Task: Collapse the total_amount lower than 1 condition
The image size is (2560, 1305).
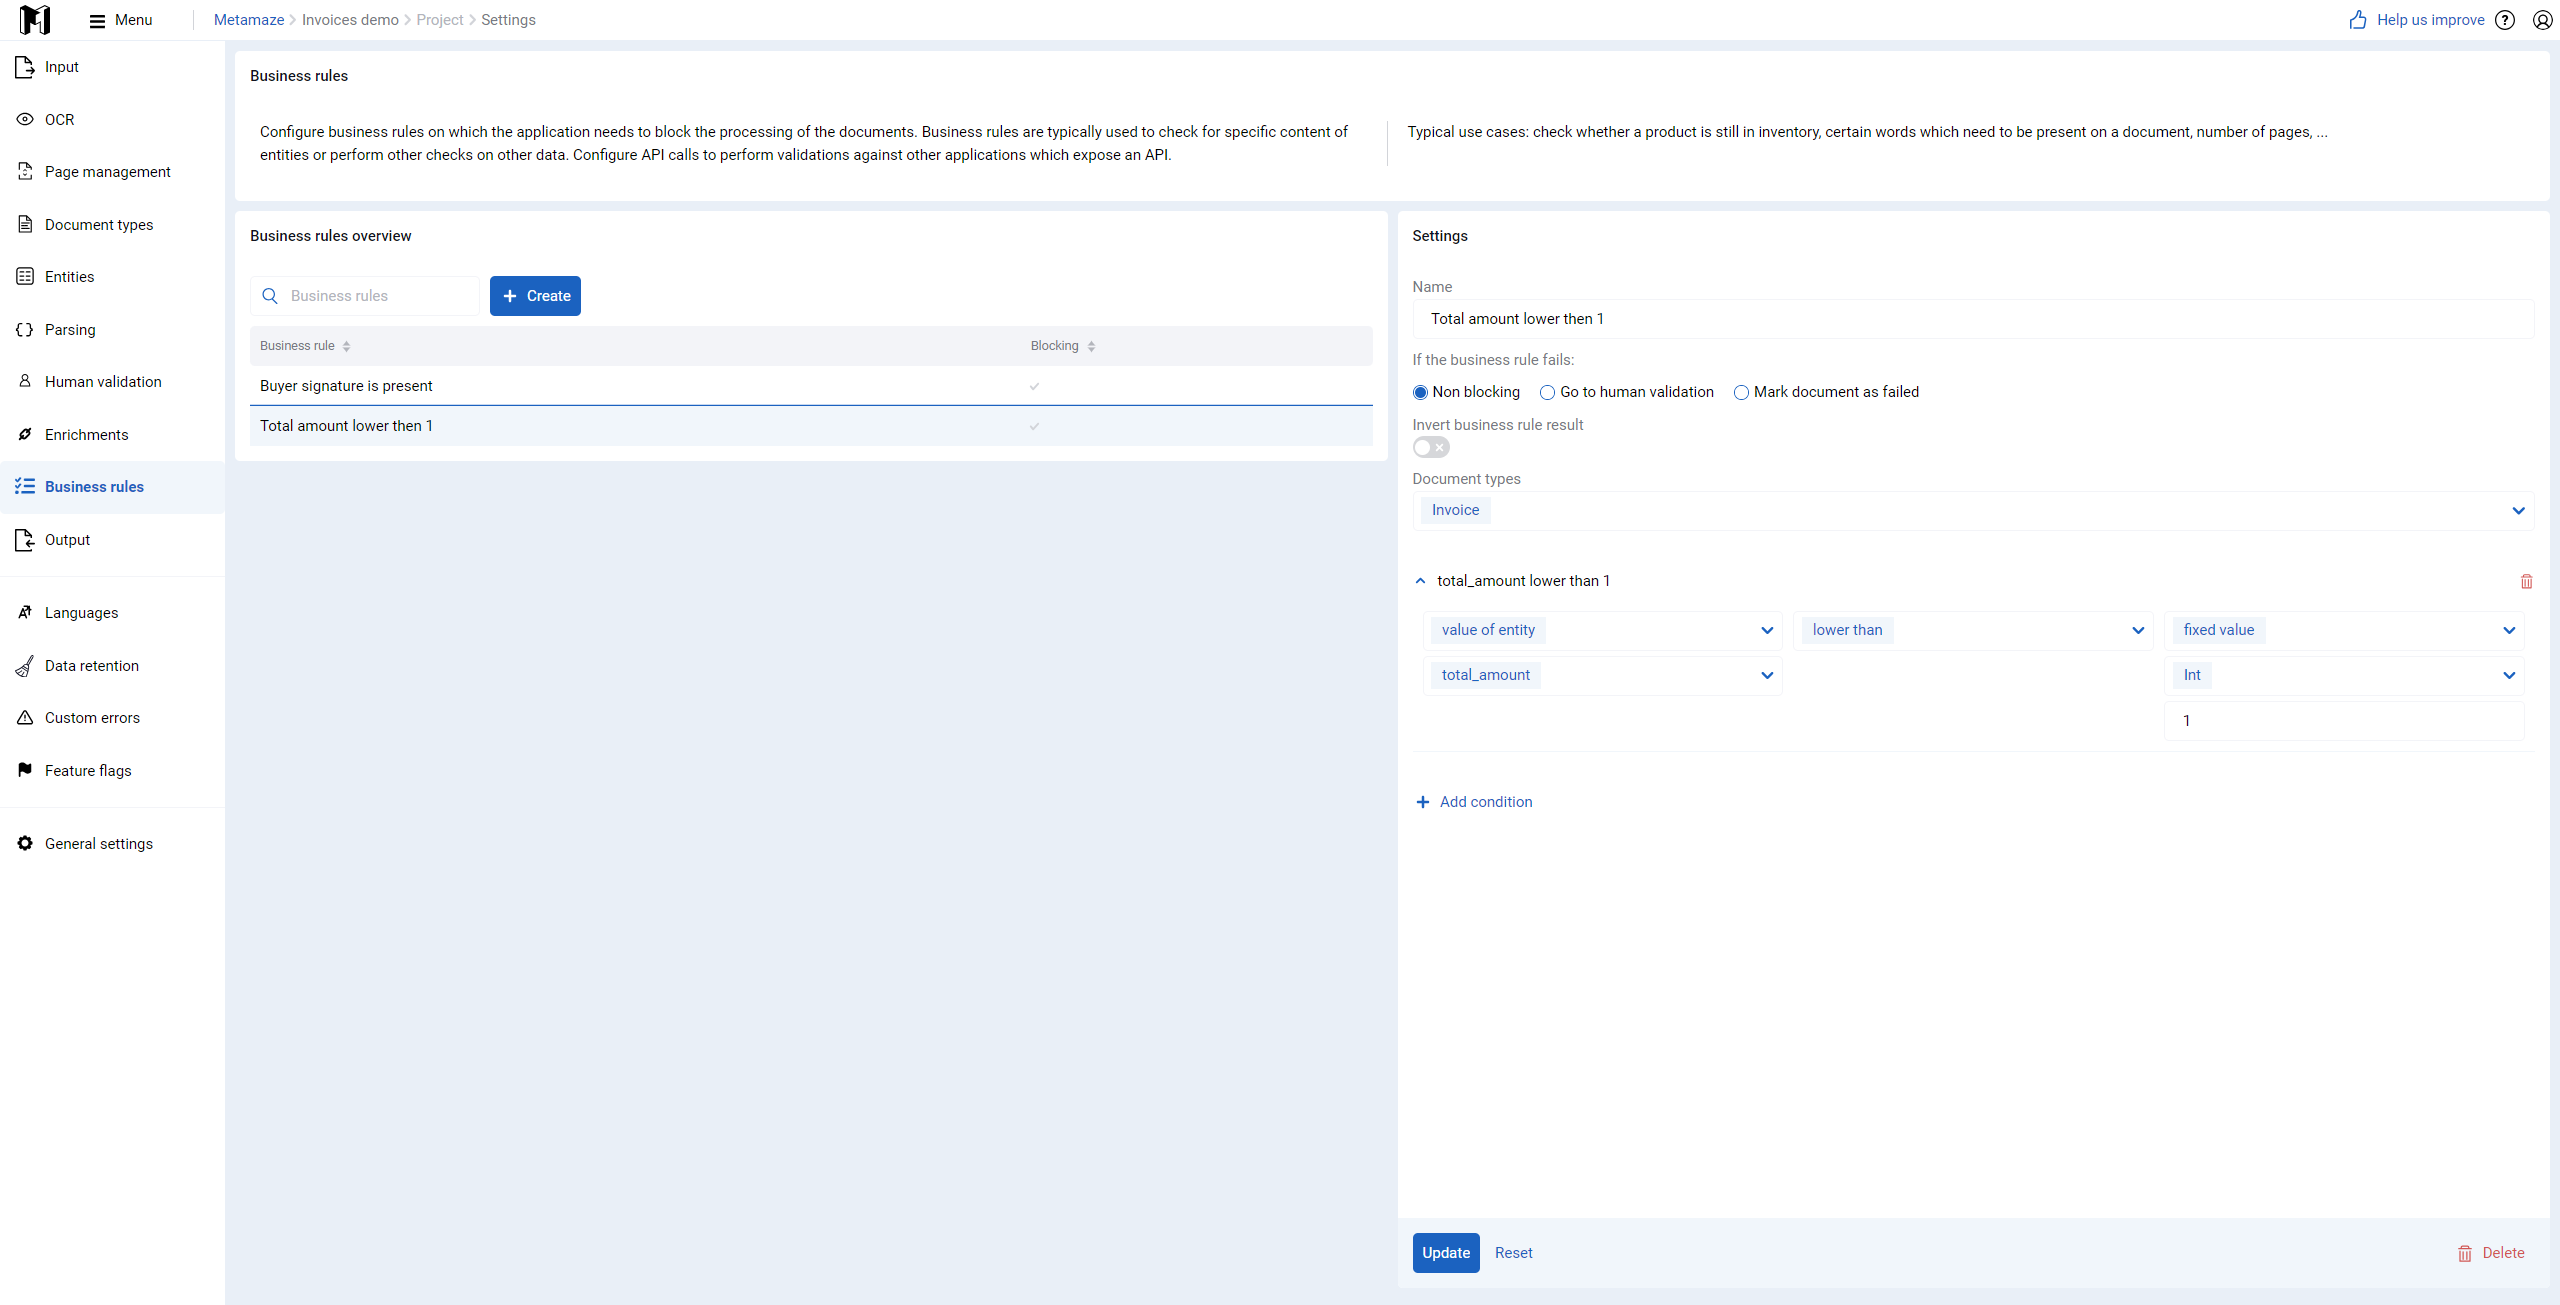Action: pos(1420,581)
